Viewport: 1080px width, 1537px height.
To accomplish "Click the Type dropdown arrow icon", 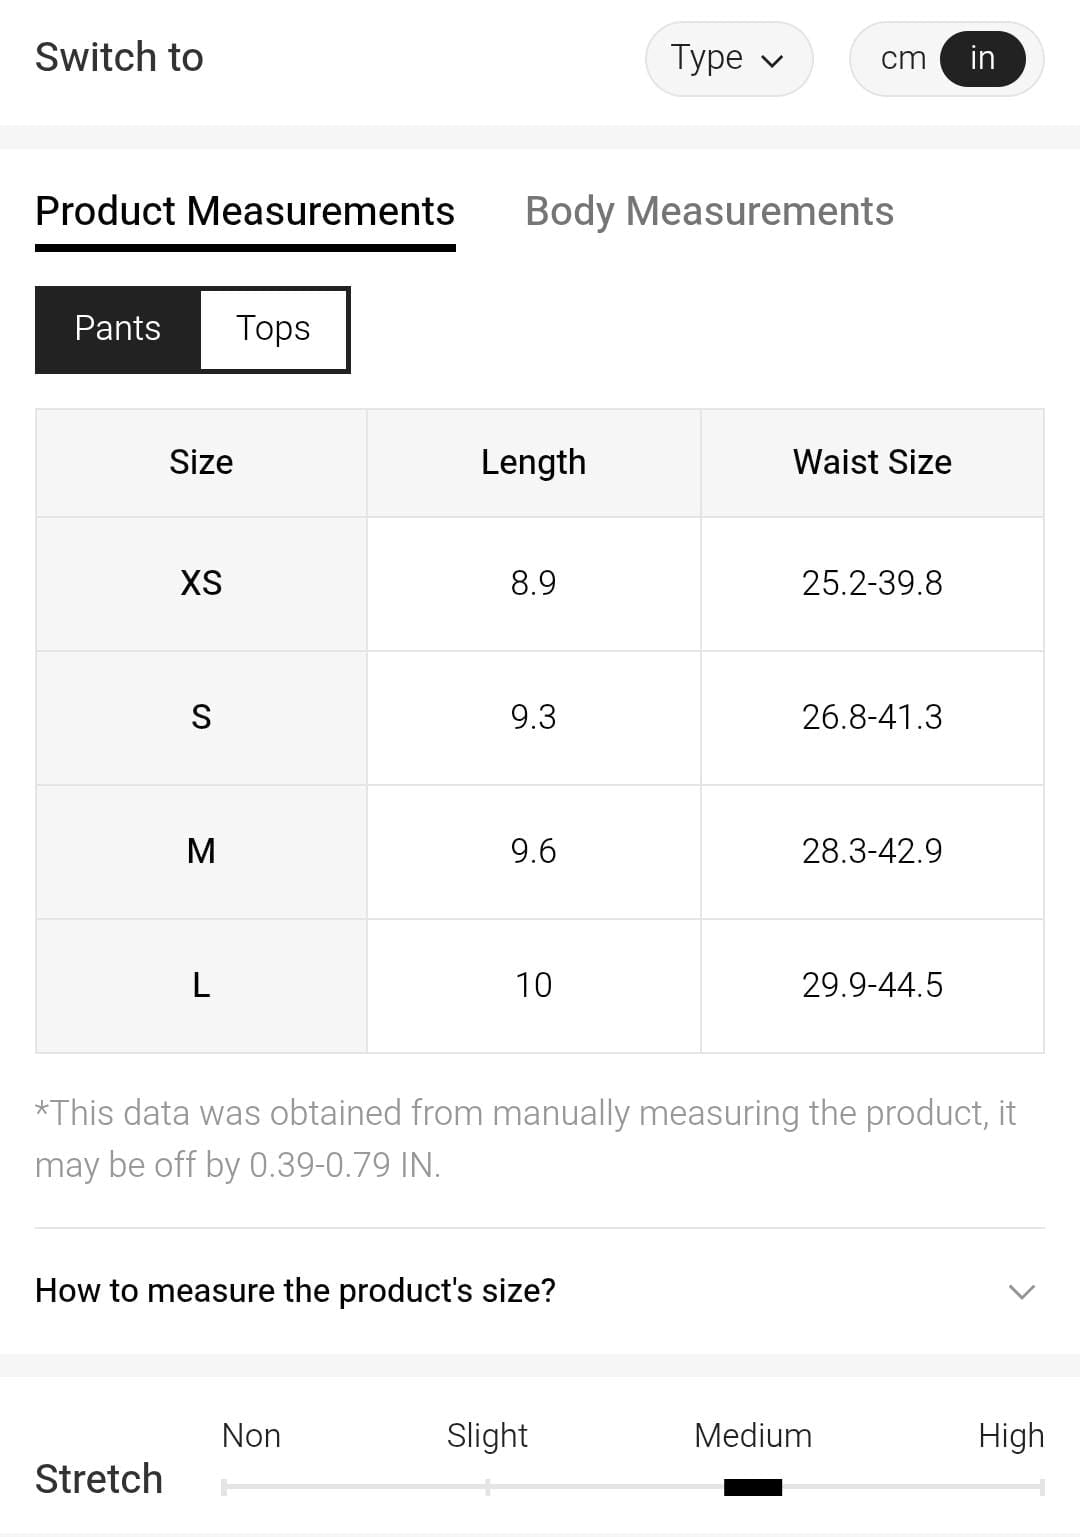I will (x=772, y=61).
